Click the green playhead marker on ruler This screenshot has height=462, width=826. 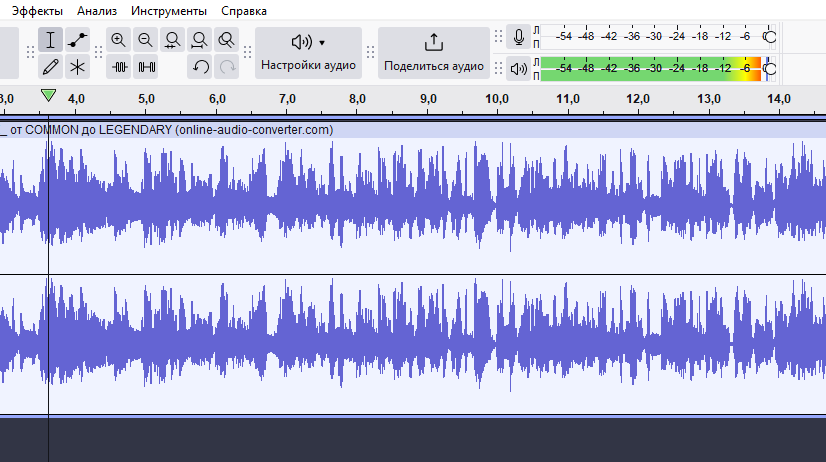tap(48, 95)
